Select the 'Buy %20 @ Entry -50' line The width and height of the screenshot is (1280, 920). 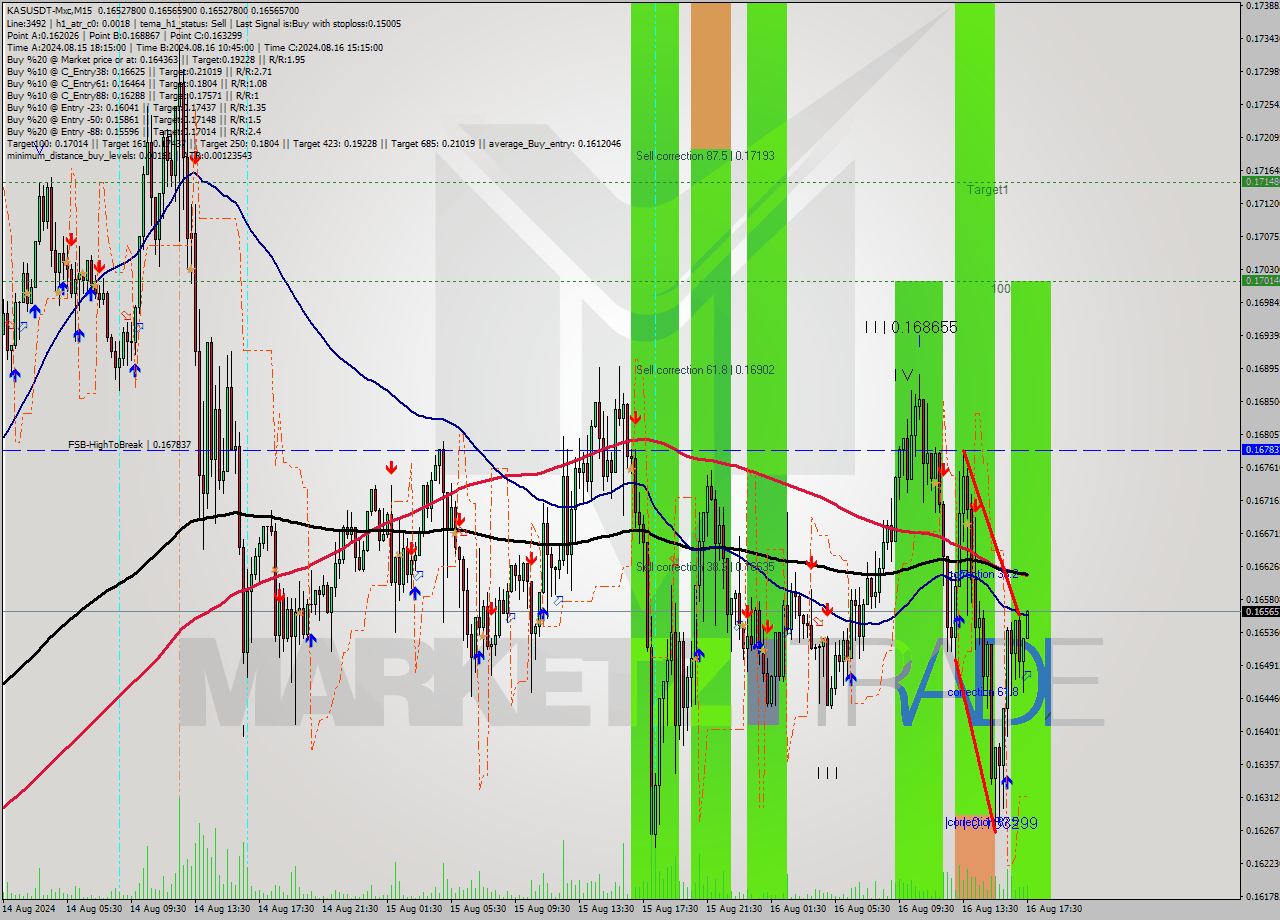133,119
